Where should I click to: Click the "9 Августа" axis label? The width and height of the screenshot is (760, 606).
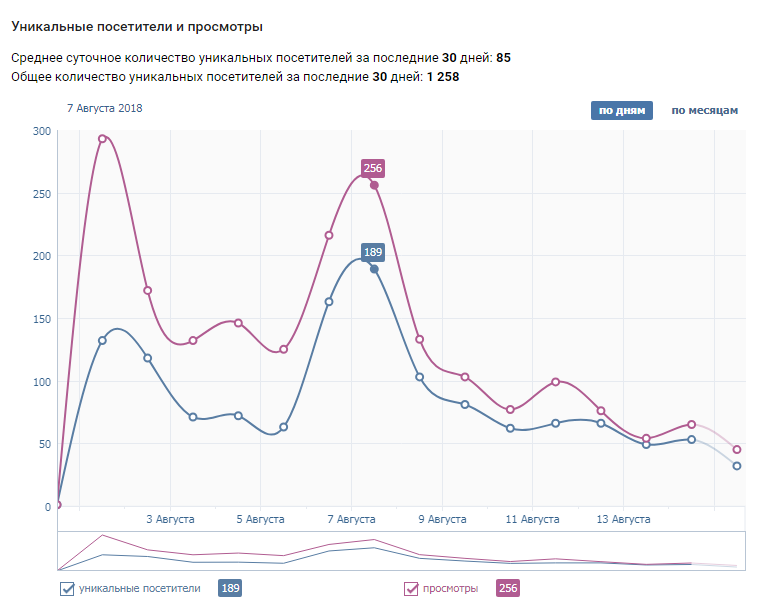442,519
